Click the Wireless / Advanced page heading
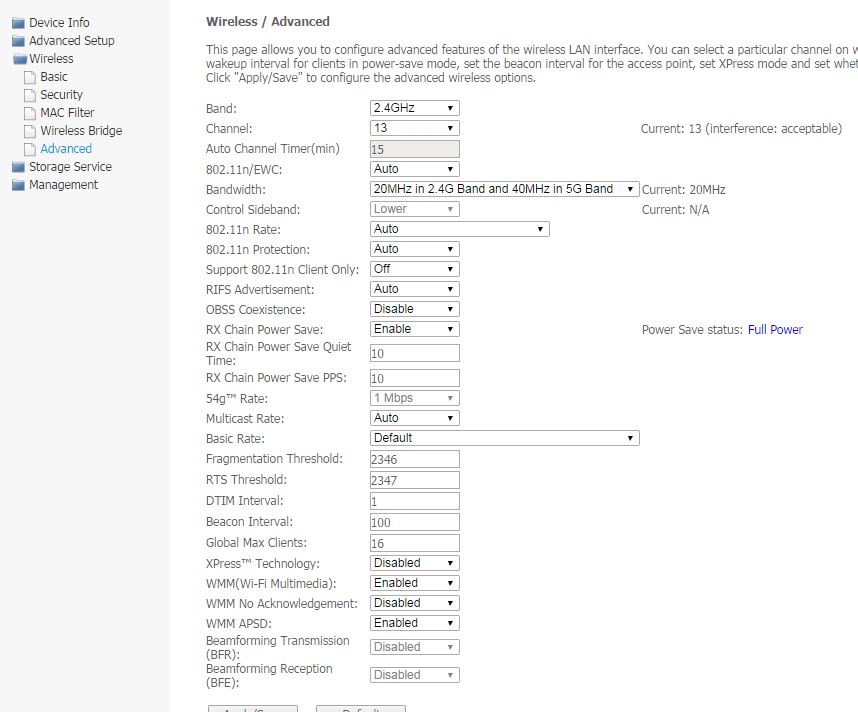Image resolution: width=858 pixels, height=712 pixels. tap(268, 22)
